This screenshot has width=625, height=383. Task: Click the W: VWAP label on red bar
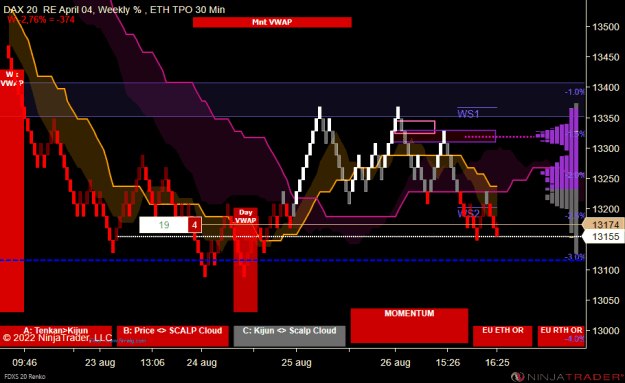coord(12,79)
